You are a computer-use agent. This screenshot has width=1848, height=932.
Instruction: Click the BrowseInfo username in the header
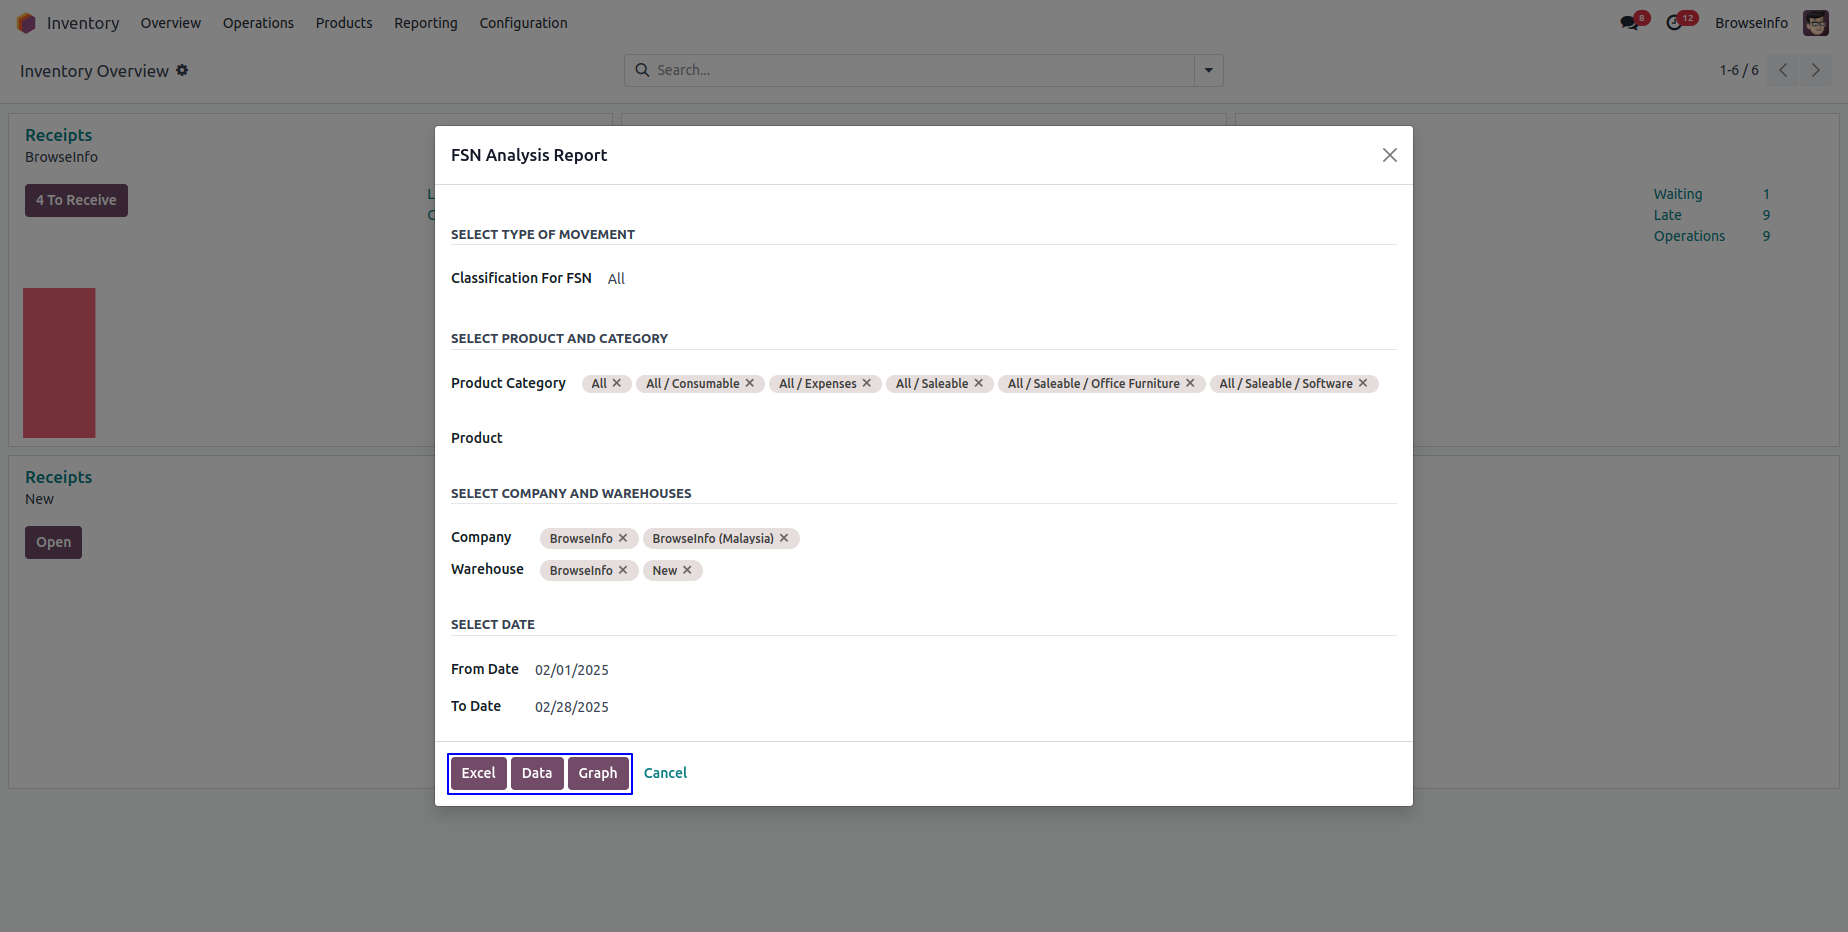click(x=1751, y=23)
